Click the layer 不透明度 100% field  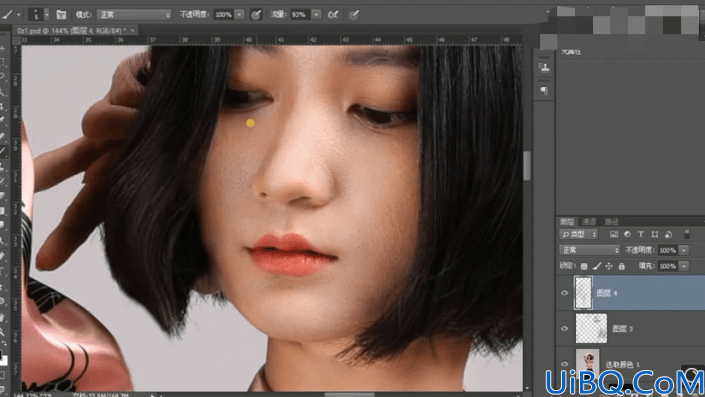click(x=668, y=250)
